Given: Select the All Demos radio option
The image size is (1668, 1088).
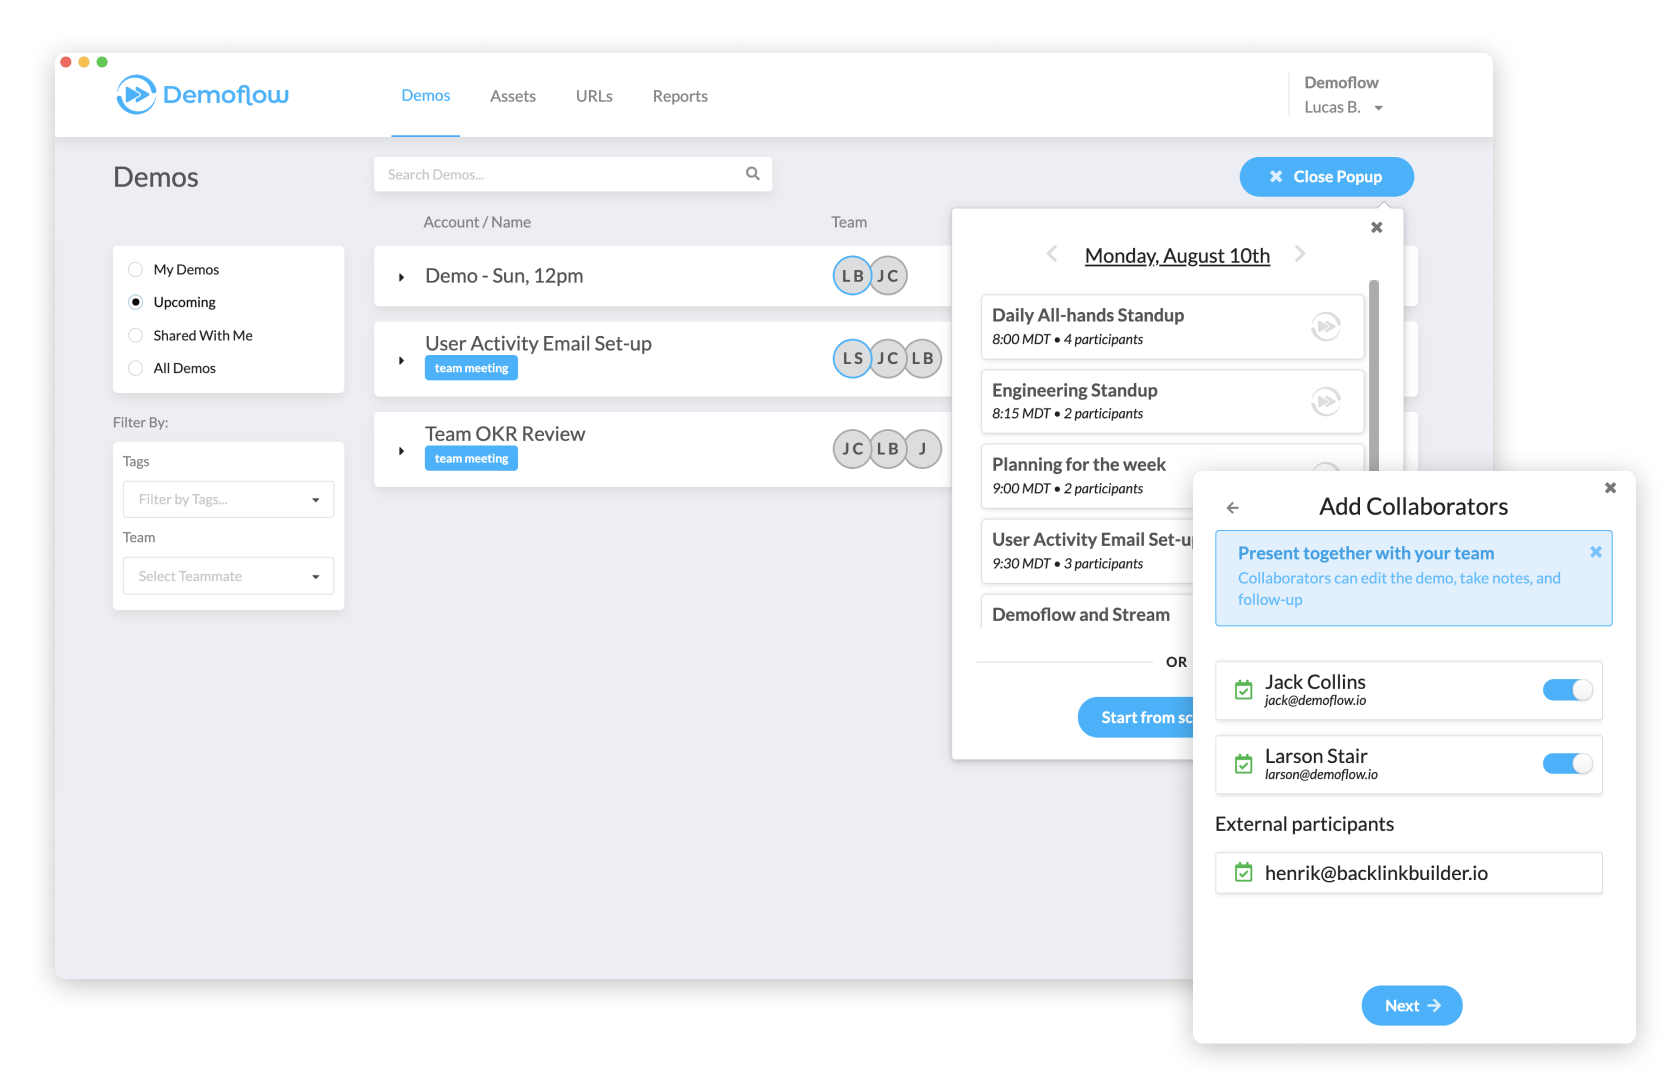Looking at the screenshot, I should tap(136, 368).
